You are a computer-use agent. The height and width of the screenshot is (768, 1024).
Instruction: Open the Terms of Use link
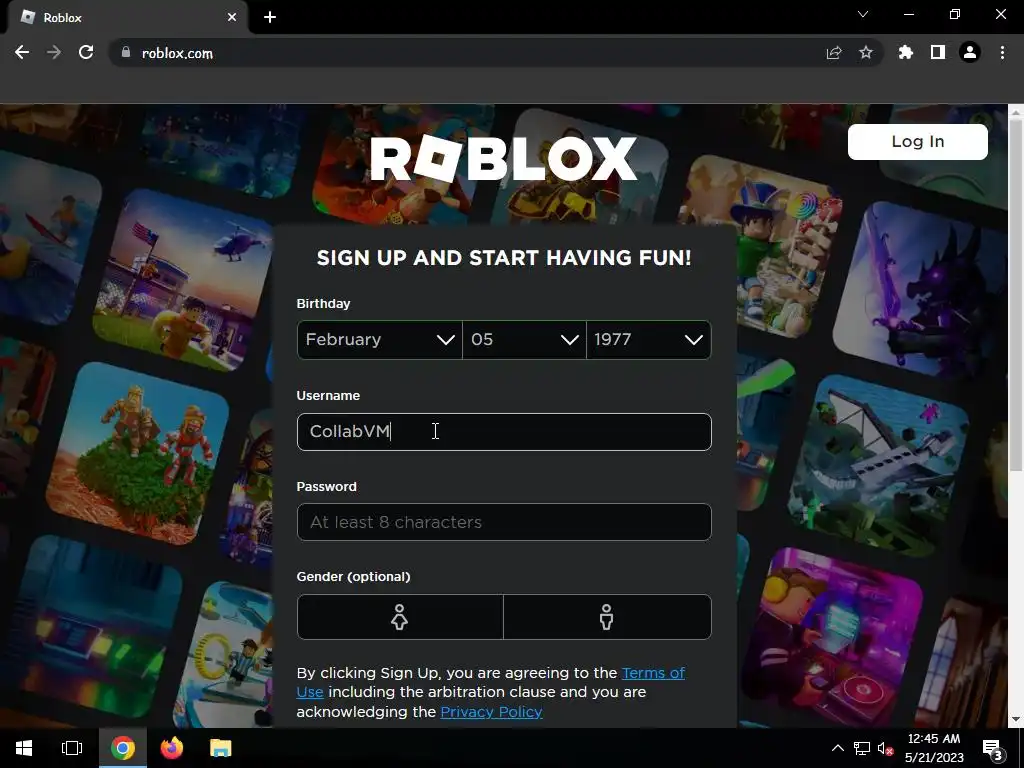click(x=653, y=673)
